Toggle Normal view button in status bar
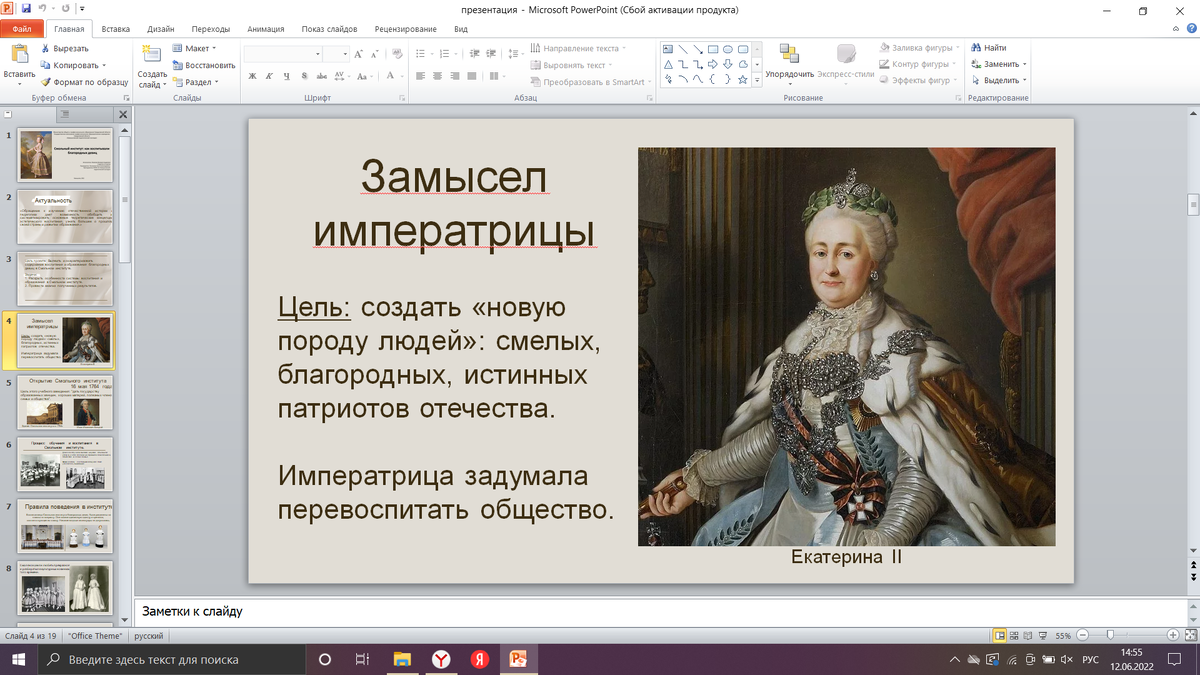Viewport: 1200px width, 675px height. pyautogui.click(x=999, y=636)
